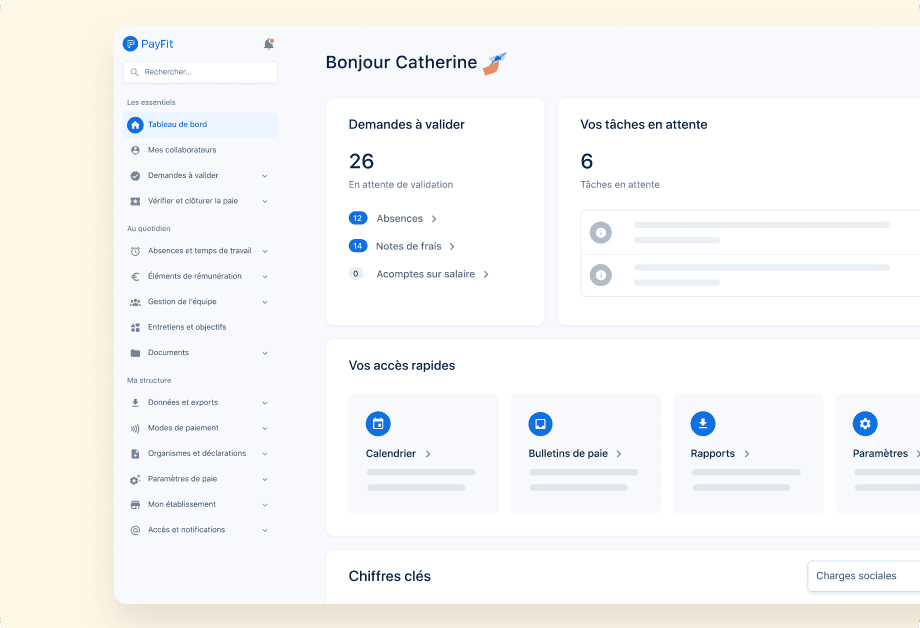Click the Tableau de bord home icon

click(135, 124)
